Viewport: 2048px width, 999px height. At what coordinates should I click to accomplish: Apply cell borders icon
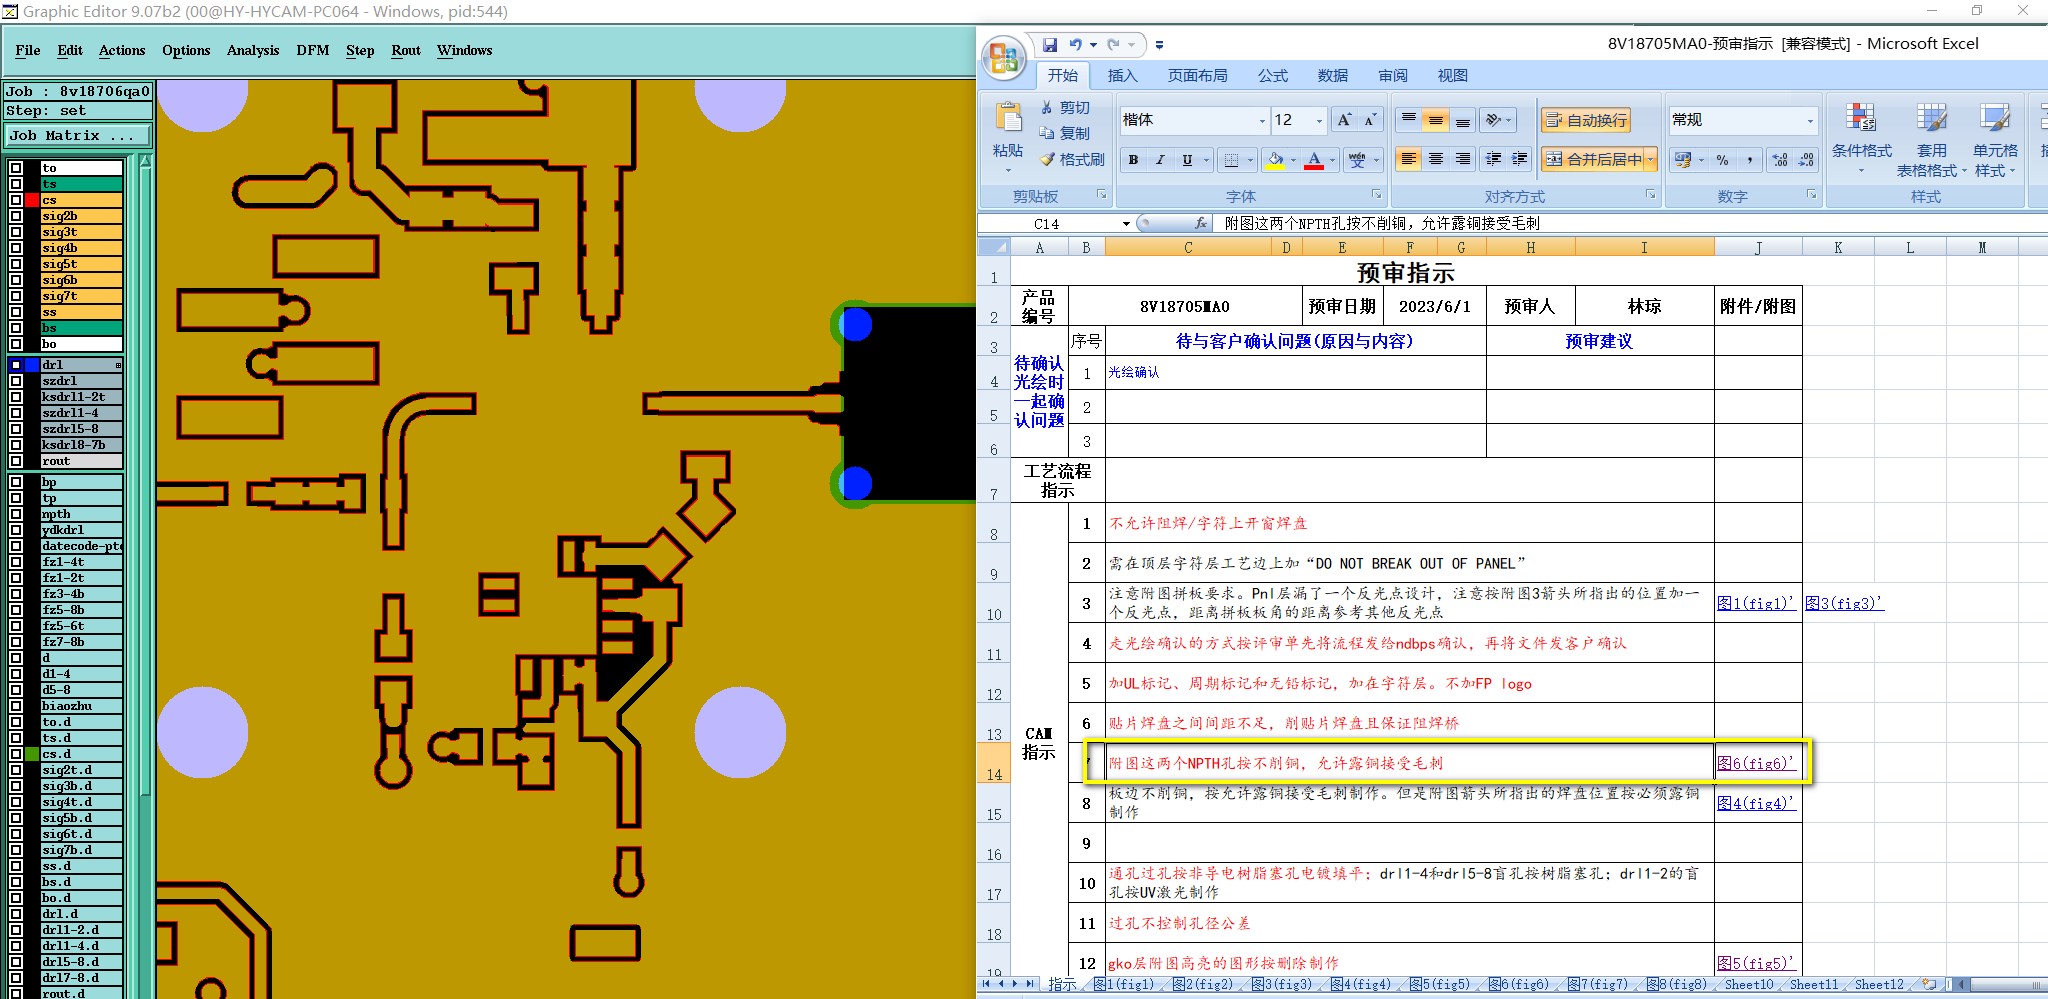pyautogui.click(x=1232, y=160)
